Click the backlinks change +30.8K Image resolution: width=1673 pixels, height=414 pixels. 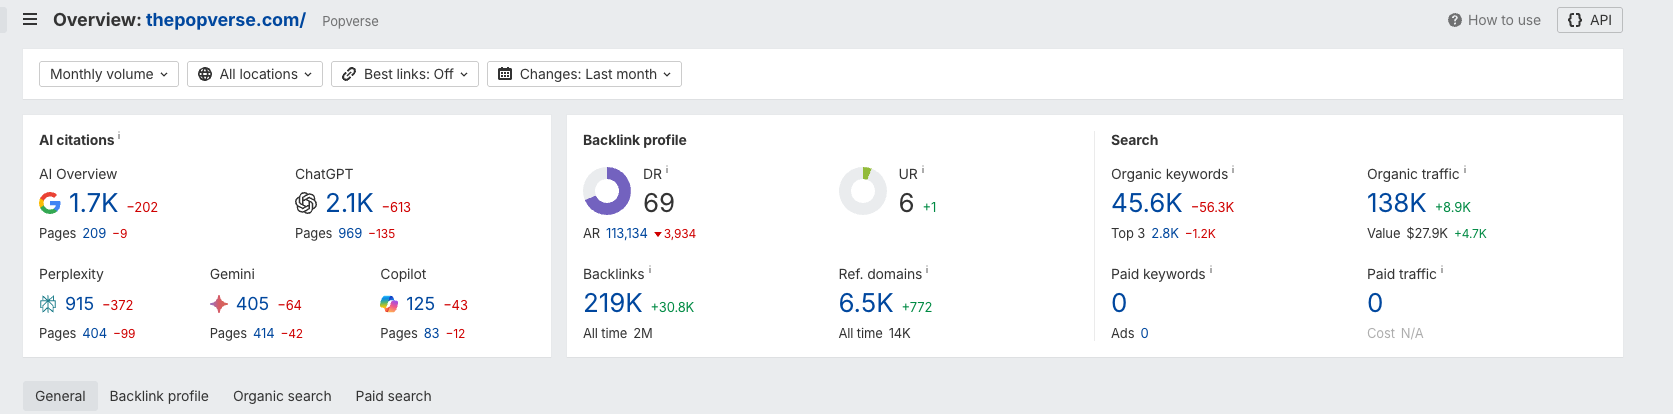(672, 307)
